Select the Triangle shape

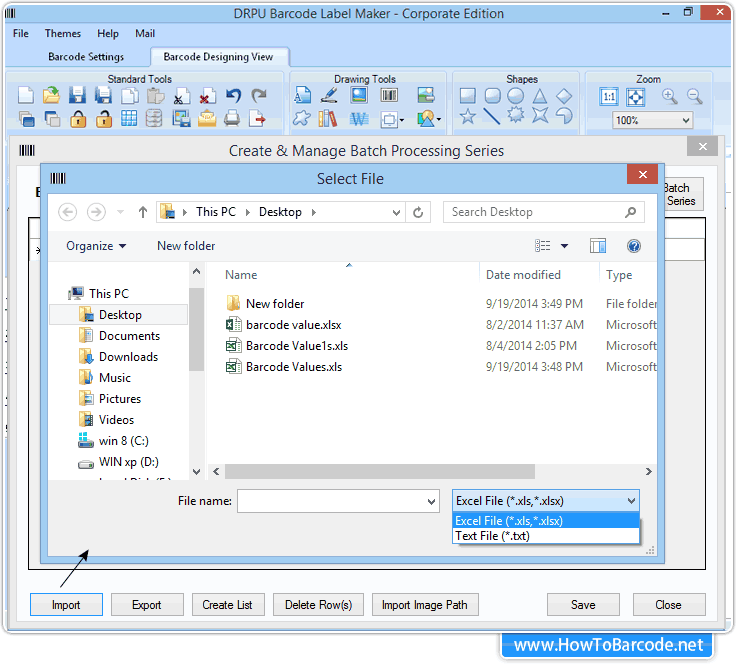pyautogui.click(x=540, y=96)
